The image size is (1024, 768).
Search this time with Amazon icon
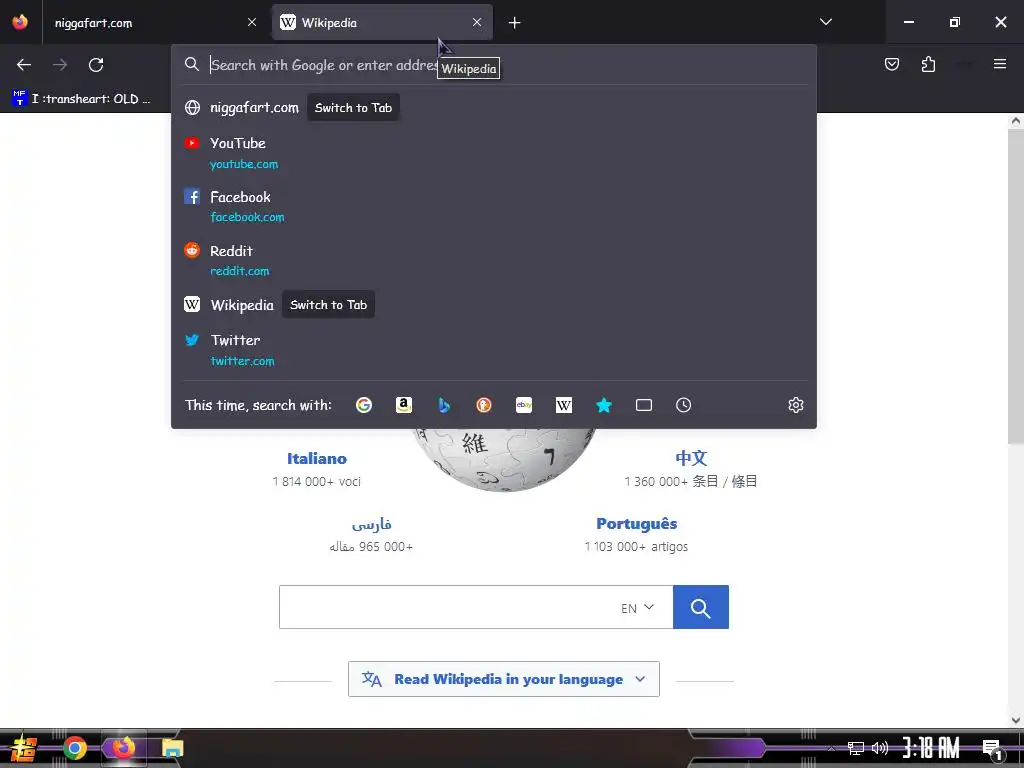[x=404, y=405]
